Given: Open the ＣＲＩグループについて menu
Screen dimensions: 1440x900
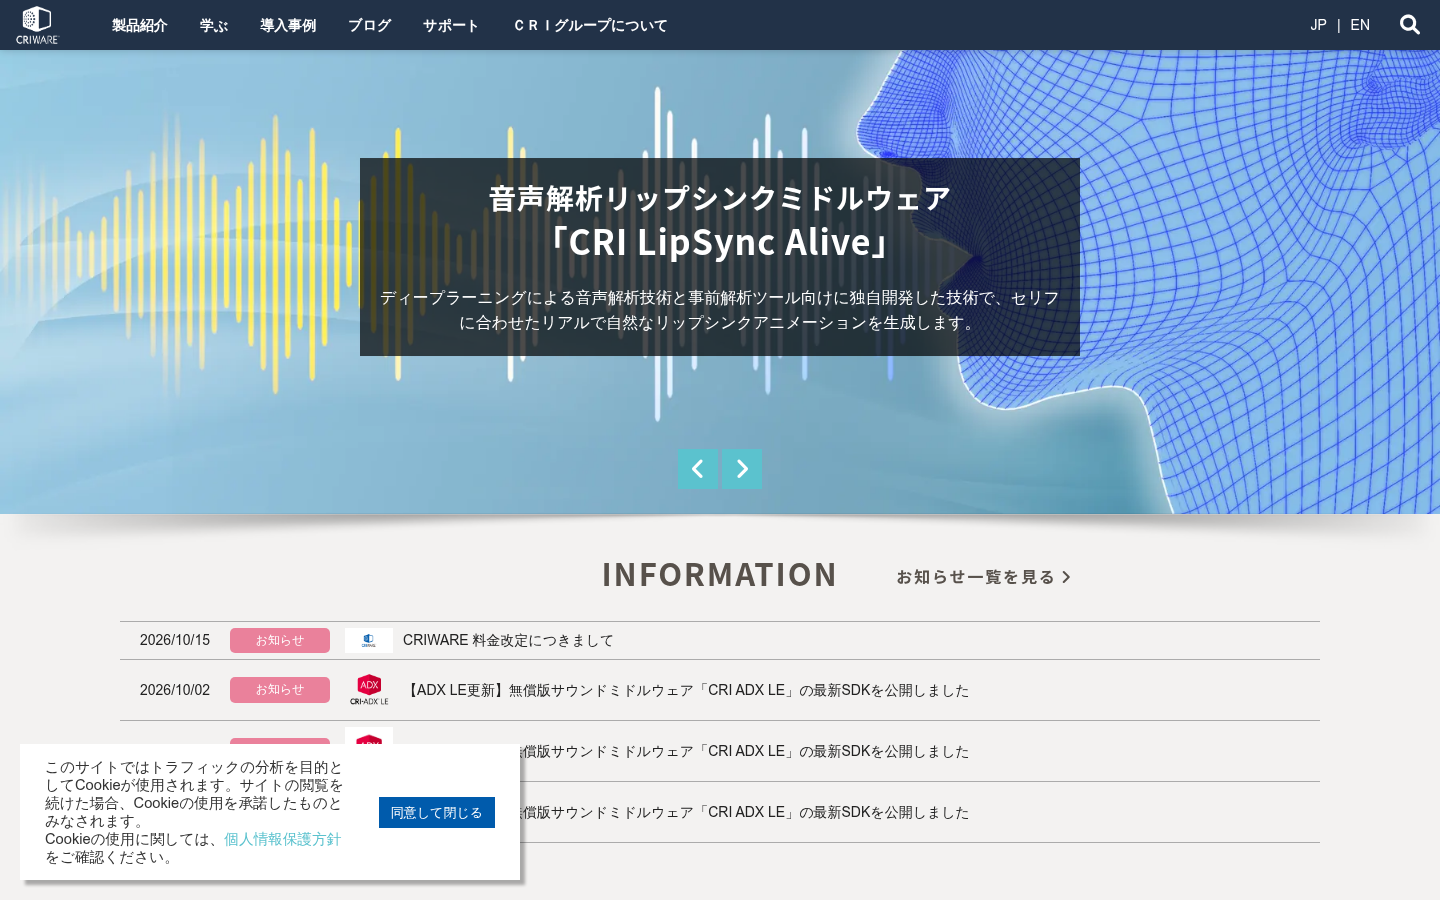Looking at the screenshot, I should [590, 25].
